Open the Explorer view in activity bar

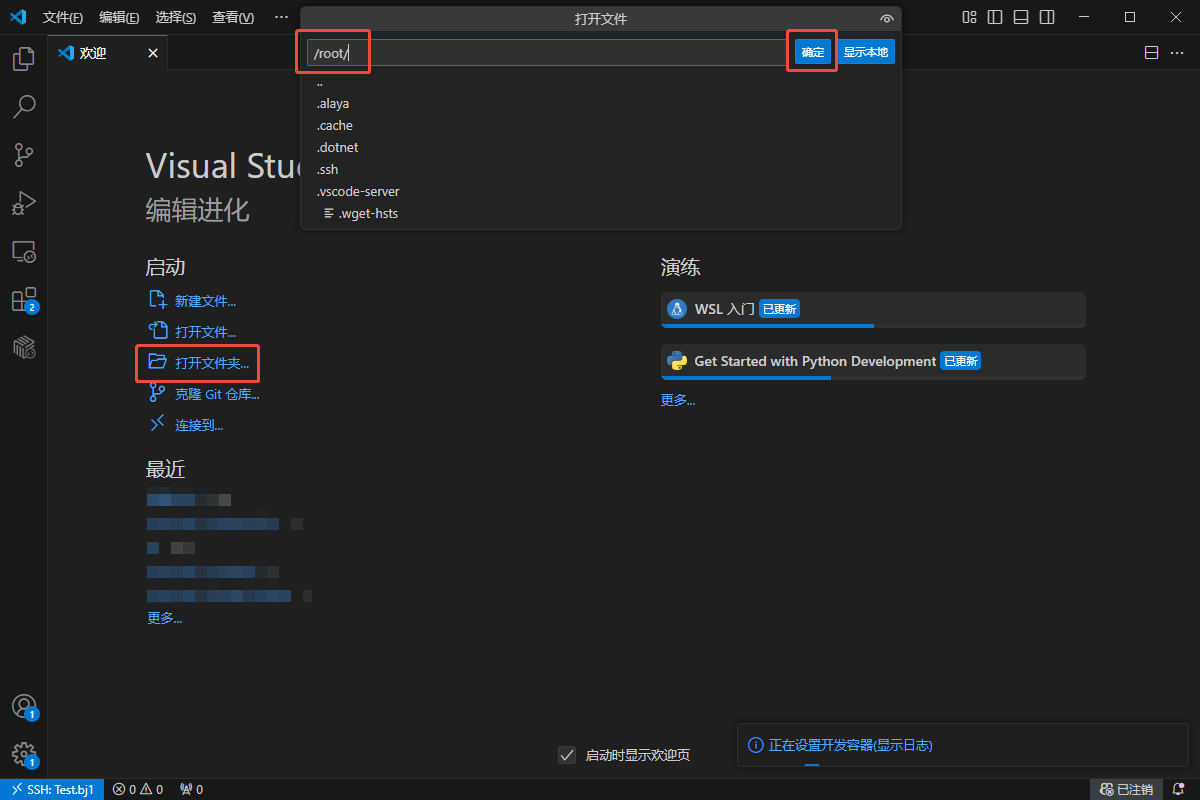pyautogui.click(x=23, y=59)
